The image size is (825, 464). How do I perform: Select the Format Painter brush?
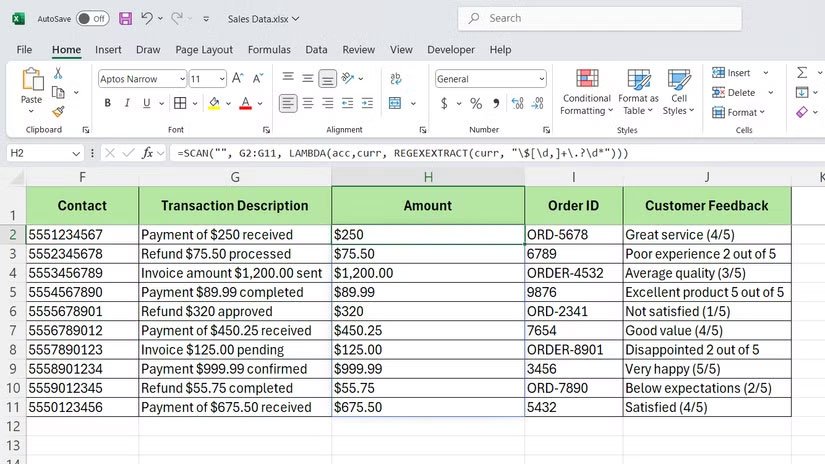coord(58,112)
